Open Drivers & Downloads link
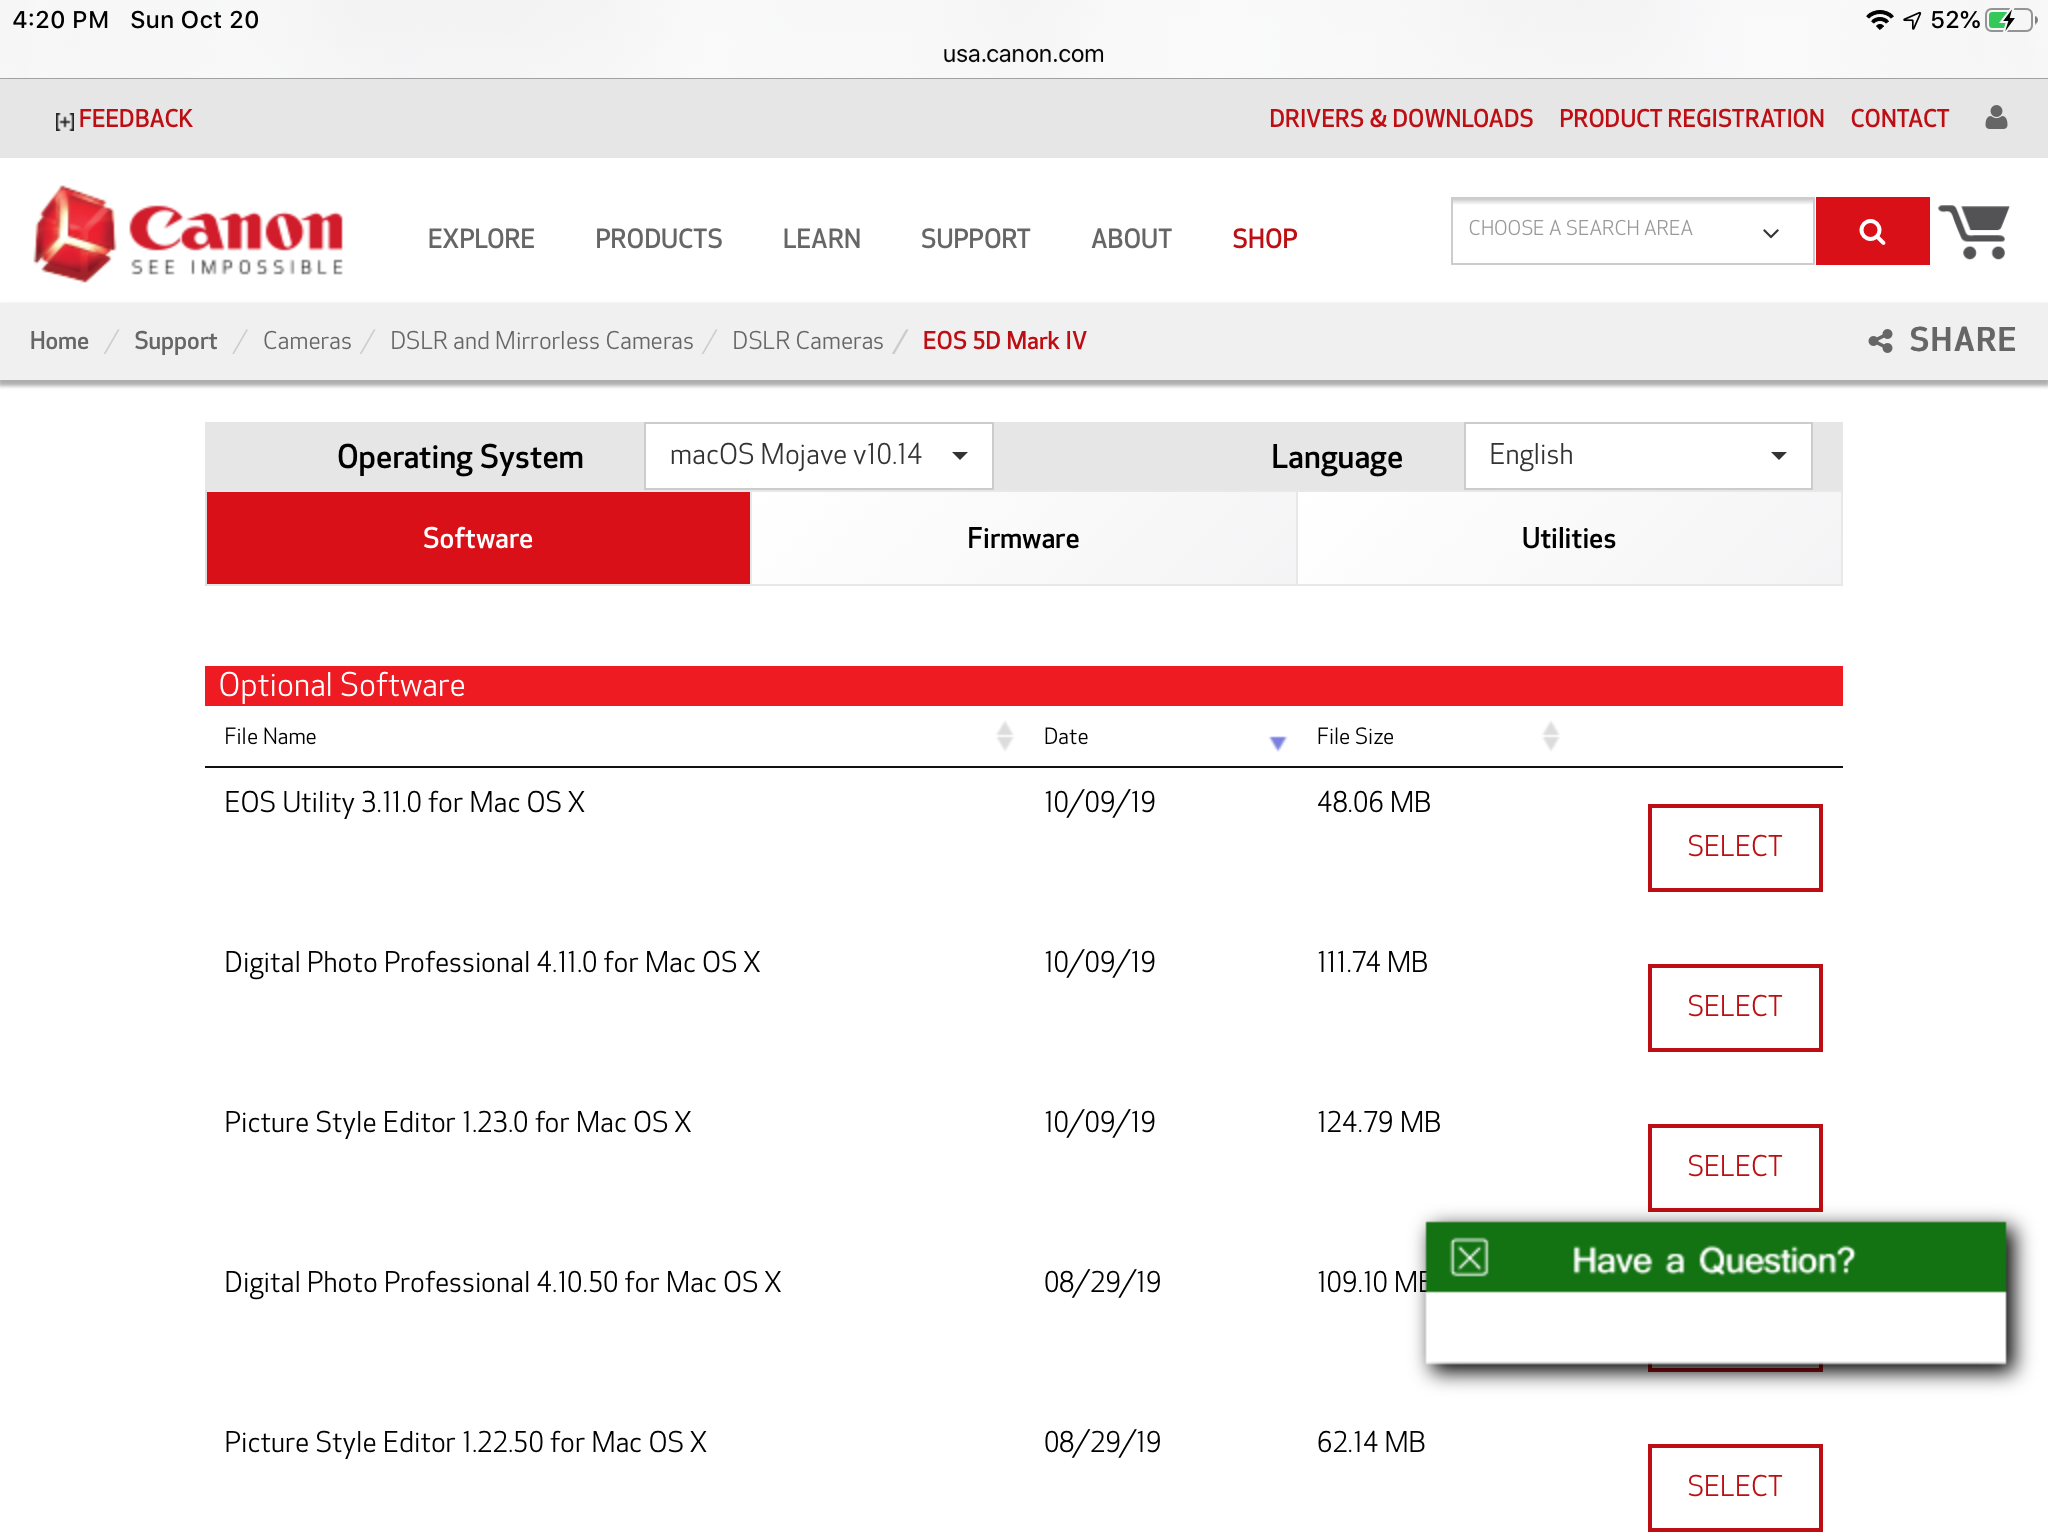The image size is (2048, 1536). [1400, 118]
